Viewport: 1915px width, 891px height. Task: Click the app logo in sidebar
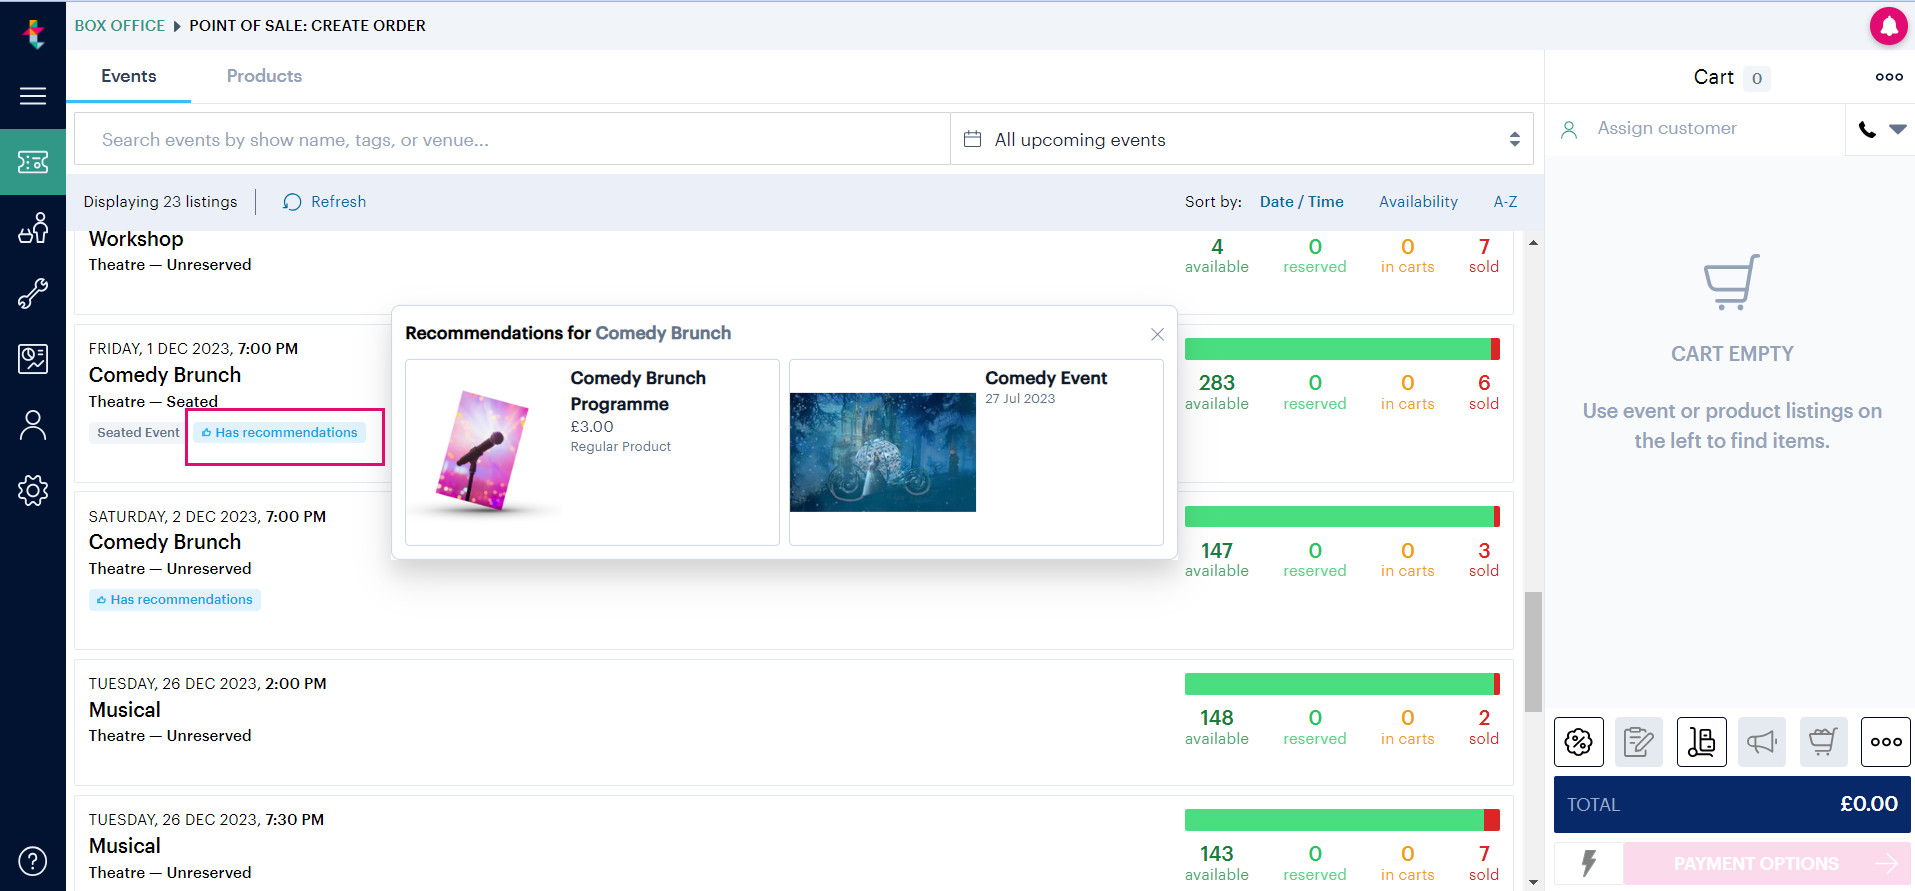(34, 35)
